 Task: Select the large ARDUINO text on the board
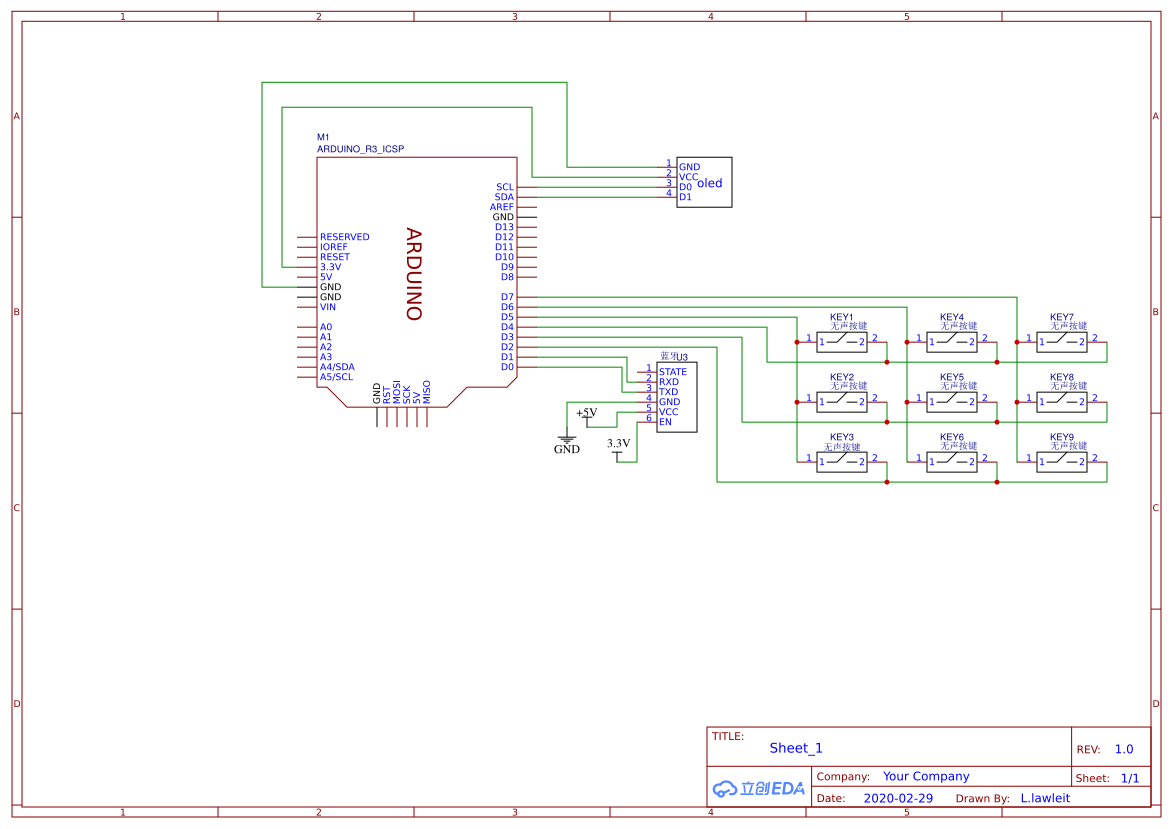[x=414, y=274]
